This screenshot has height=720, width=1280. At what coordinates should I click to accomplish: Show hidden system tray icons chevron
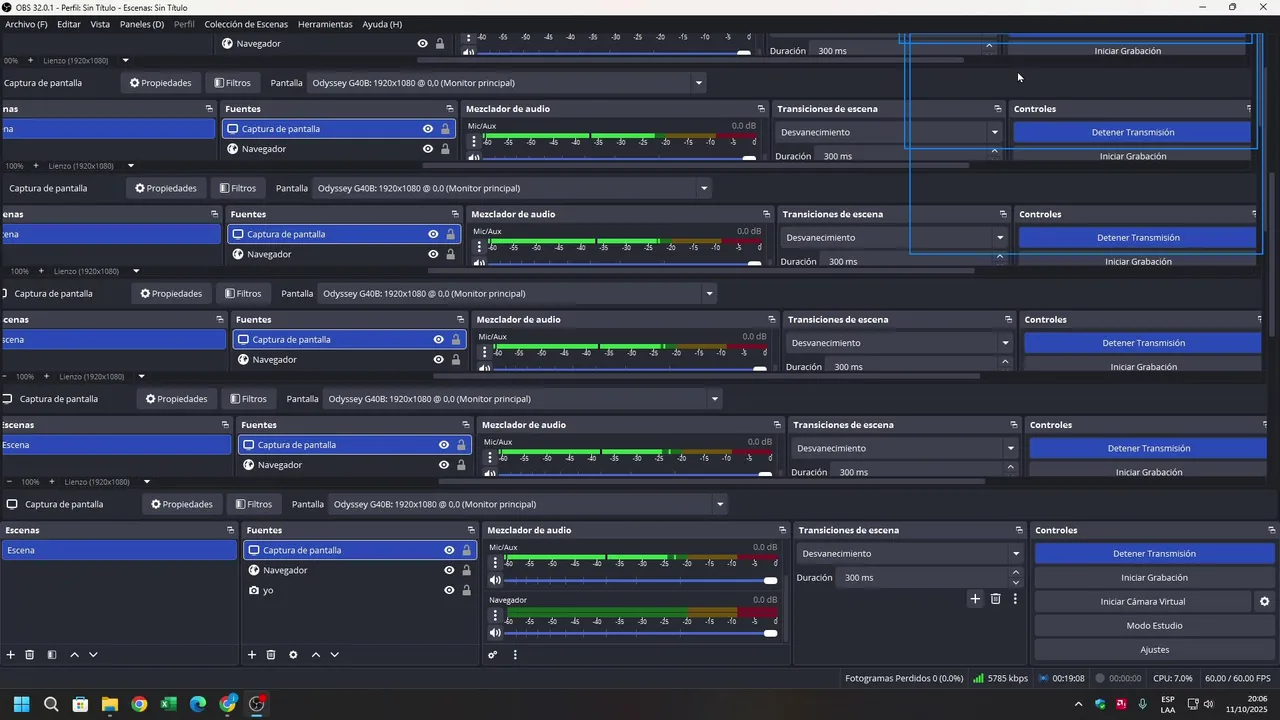(x=1078, y=704)
